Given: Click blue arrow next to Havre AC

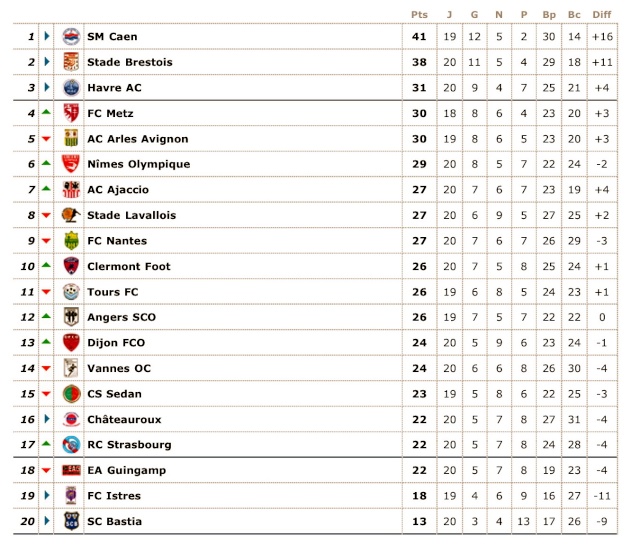Looking at the screenshot, I should [x=47, y=87].
